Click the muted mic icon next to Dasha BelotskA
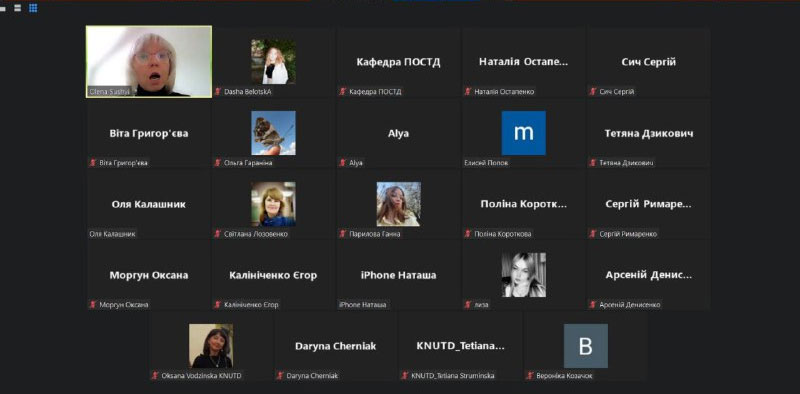The height and width of the screenshot is (394, 800). click(218, 92)
